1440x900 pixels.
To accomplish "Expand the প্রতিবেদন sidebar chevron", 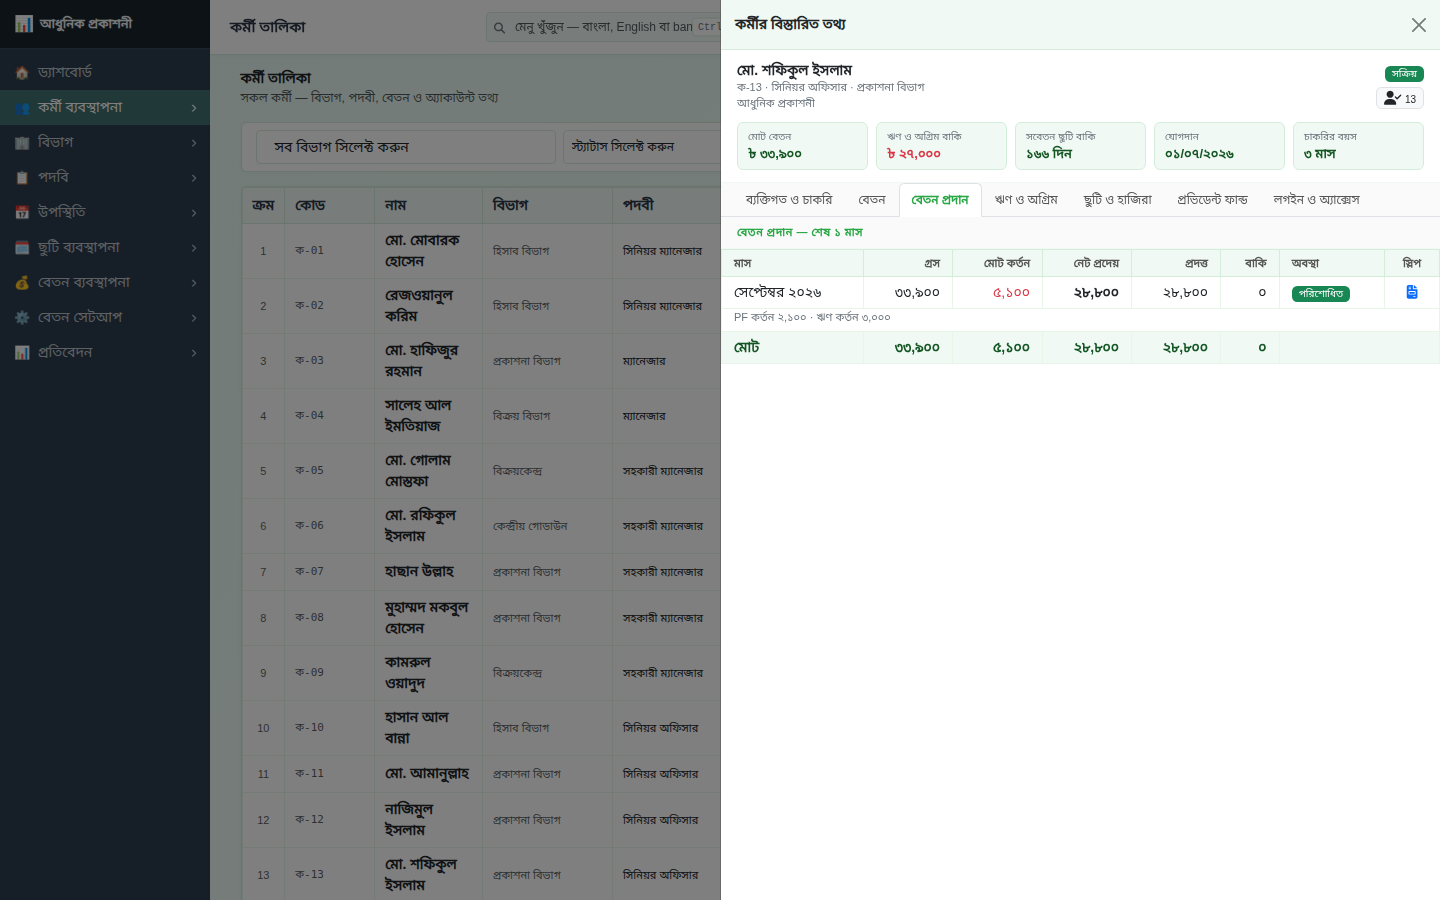I will point(194,352).
